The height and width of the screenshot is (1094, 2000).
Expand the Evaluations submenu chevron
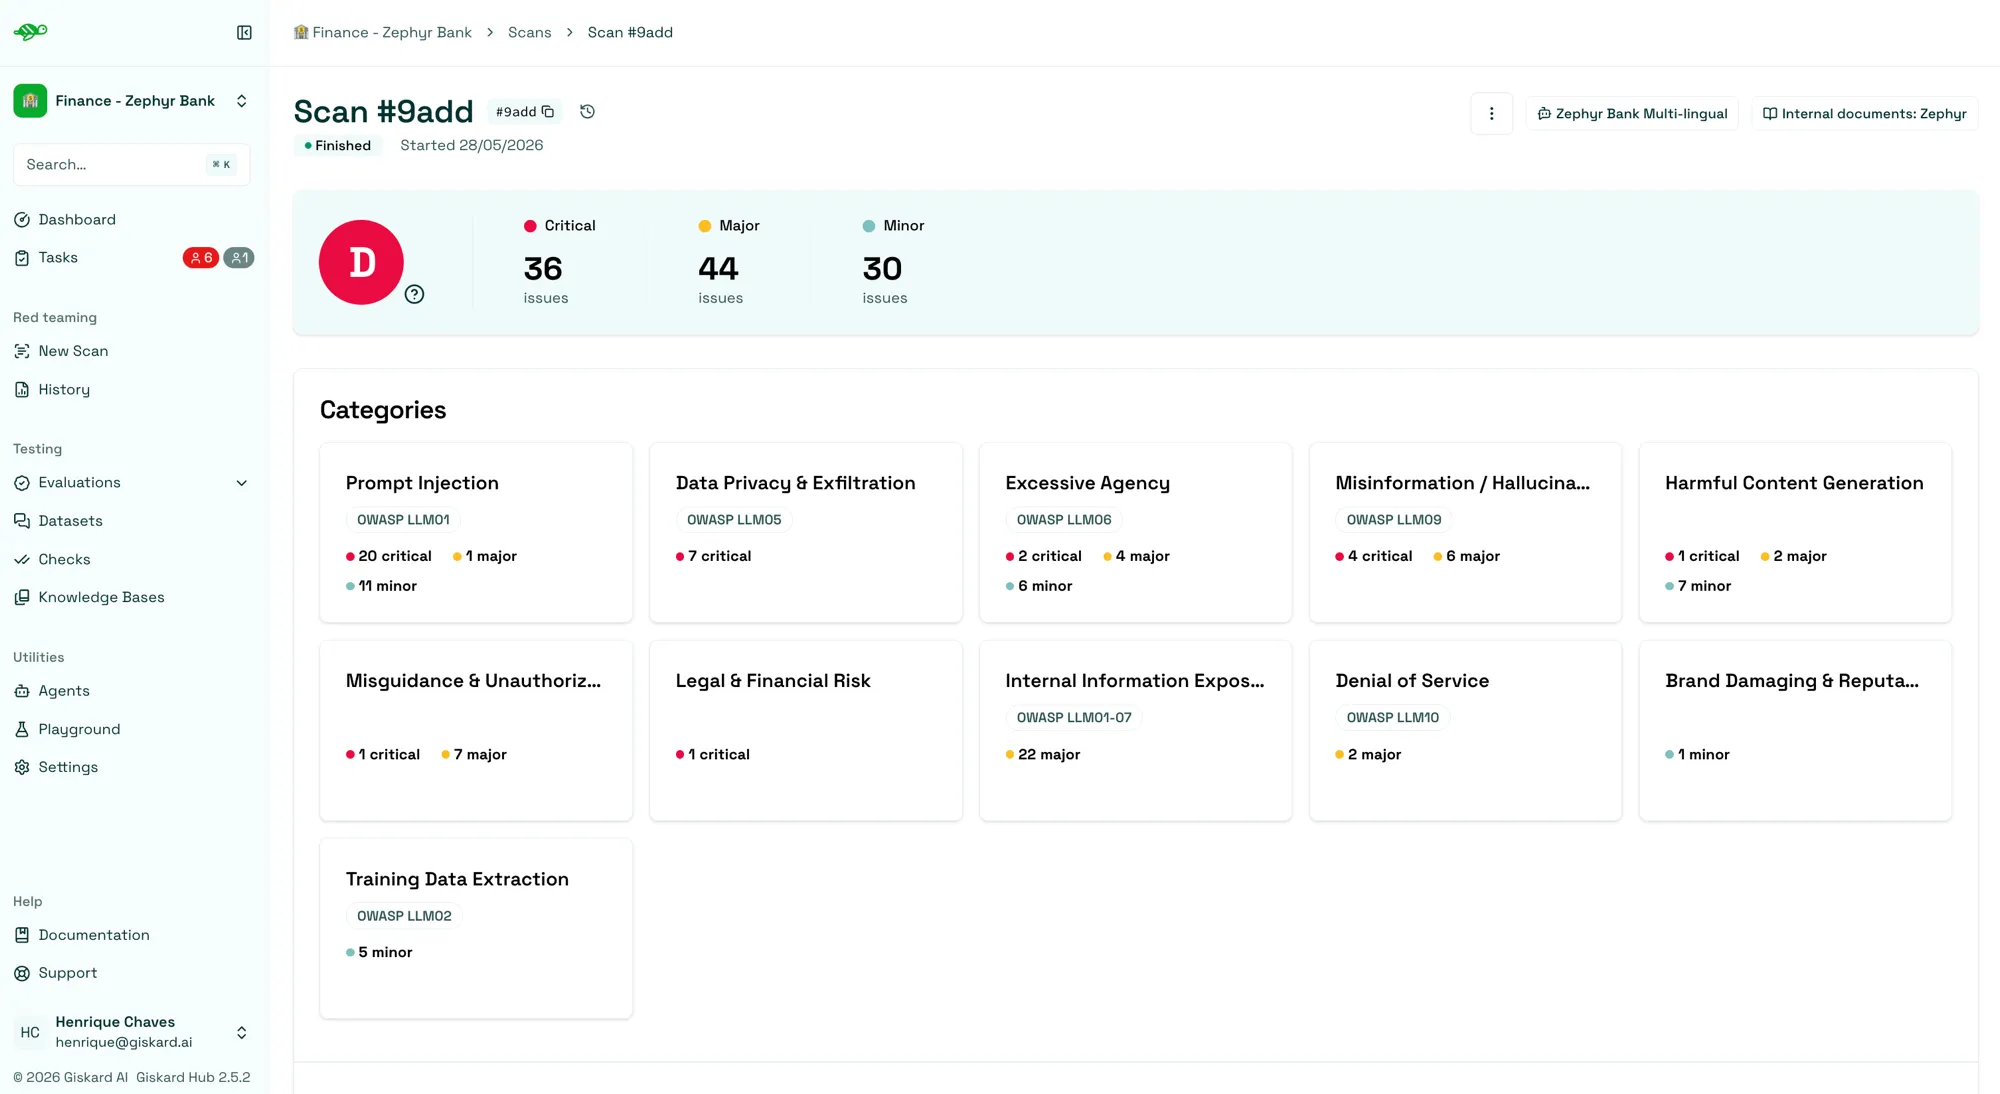[x=241, y=483]
